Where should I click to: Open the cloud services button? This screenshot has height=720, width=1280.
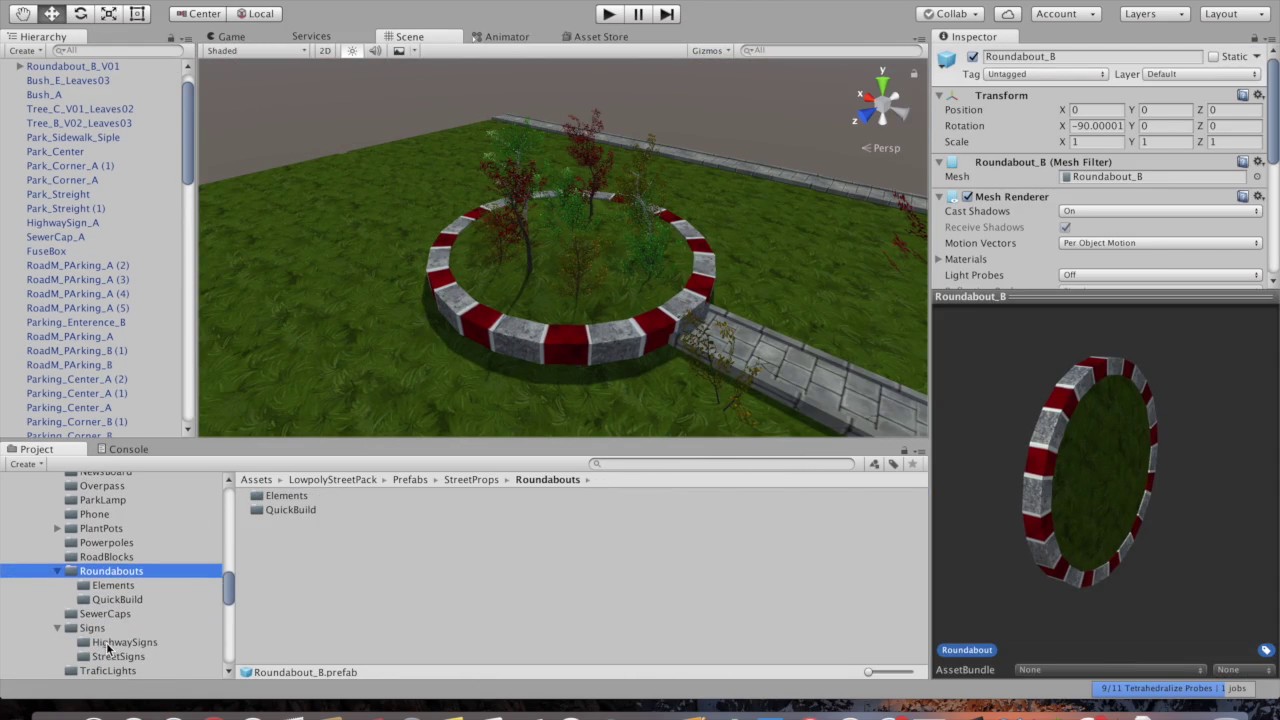[1008, 14]
